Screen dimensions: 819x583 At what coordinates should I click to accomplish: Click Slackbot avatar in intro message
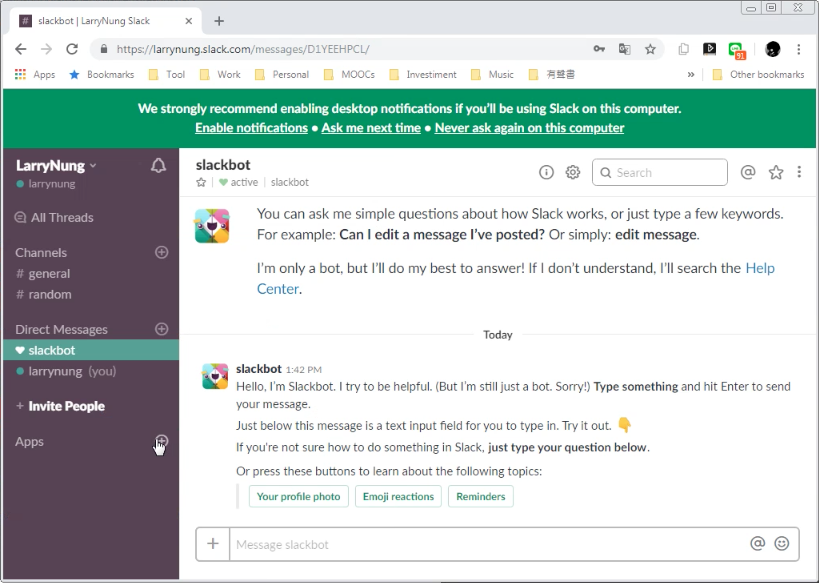tap(212, 226)
